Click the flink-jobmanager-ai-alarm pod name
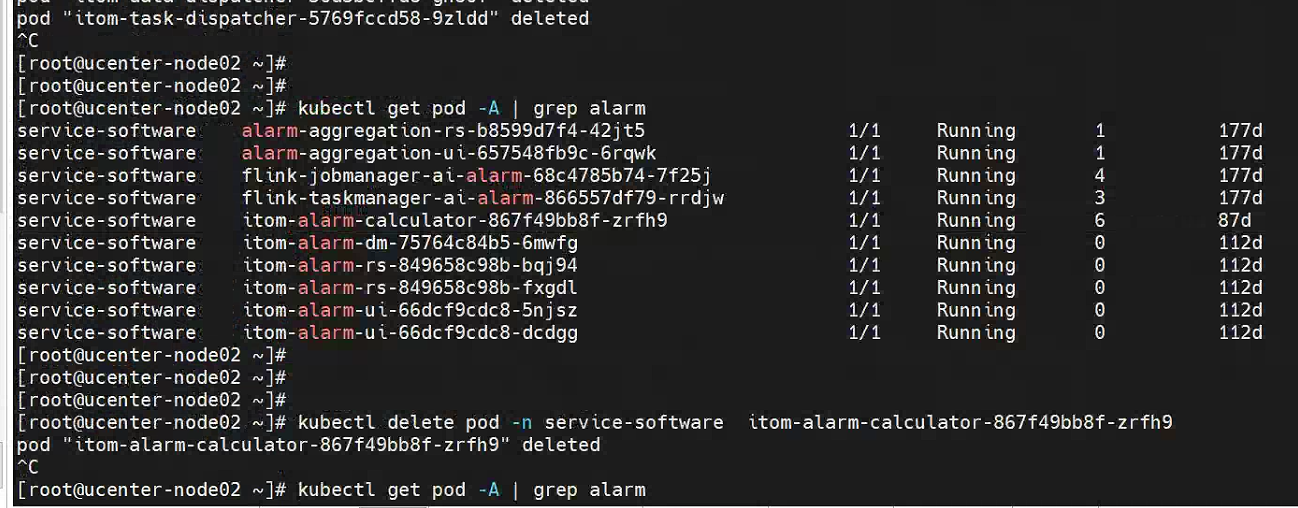1298x508 pixels. coord(477,176)
